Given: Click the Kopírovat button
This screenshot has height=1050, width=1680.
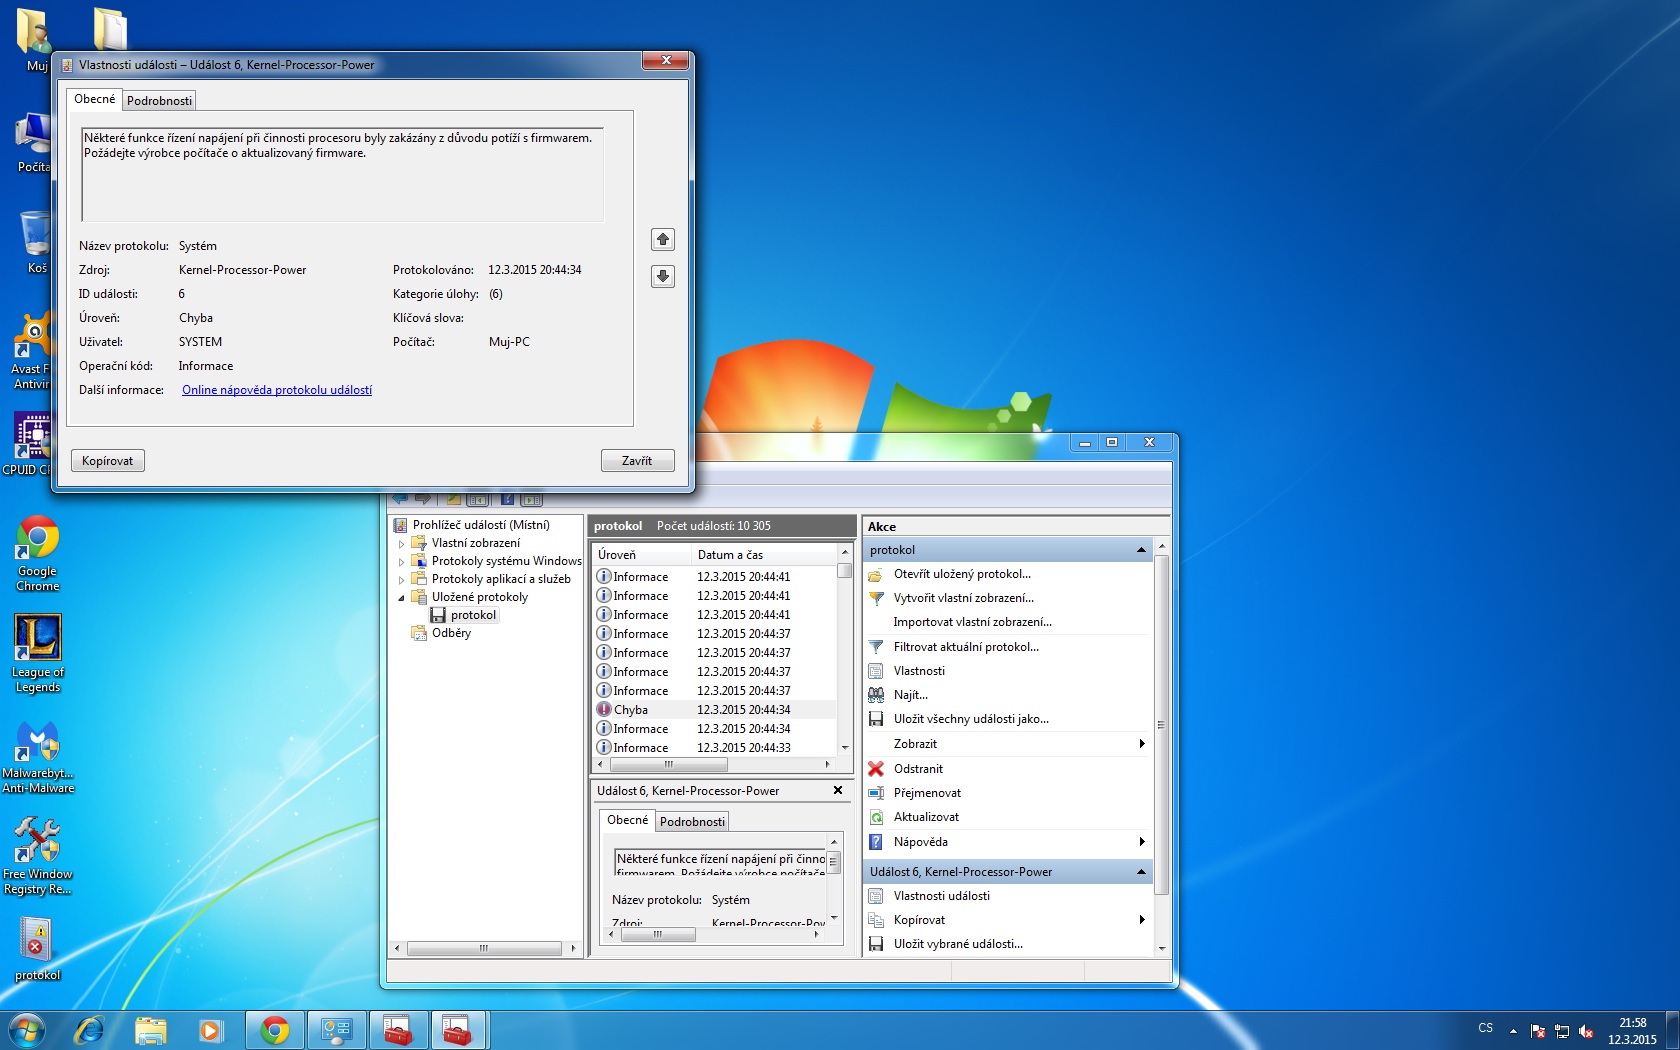Looking at the screenshot, I should coord(107,461).
